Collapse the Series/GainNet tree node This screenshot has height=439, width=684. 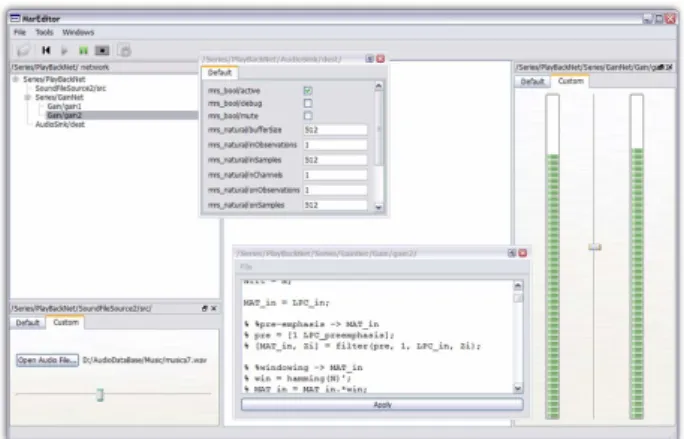click(27, 97)
